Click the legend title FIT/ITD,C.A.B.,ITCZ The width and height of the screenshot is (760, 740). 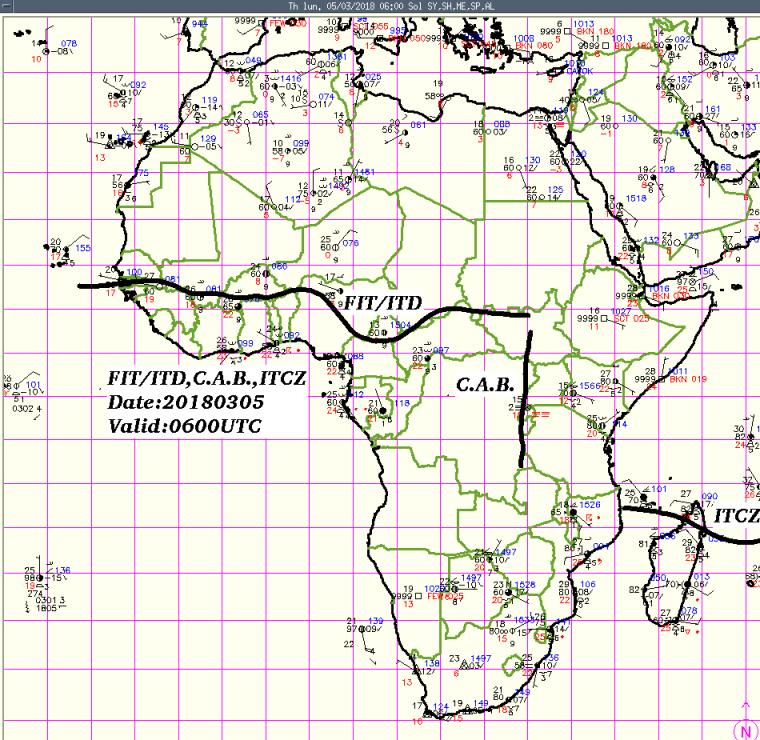click(206, 379)
